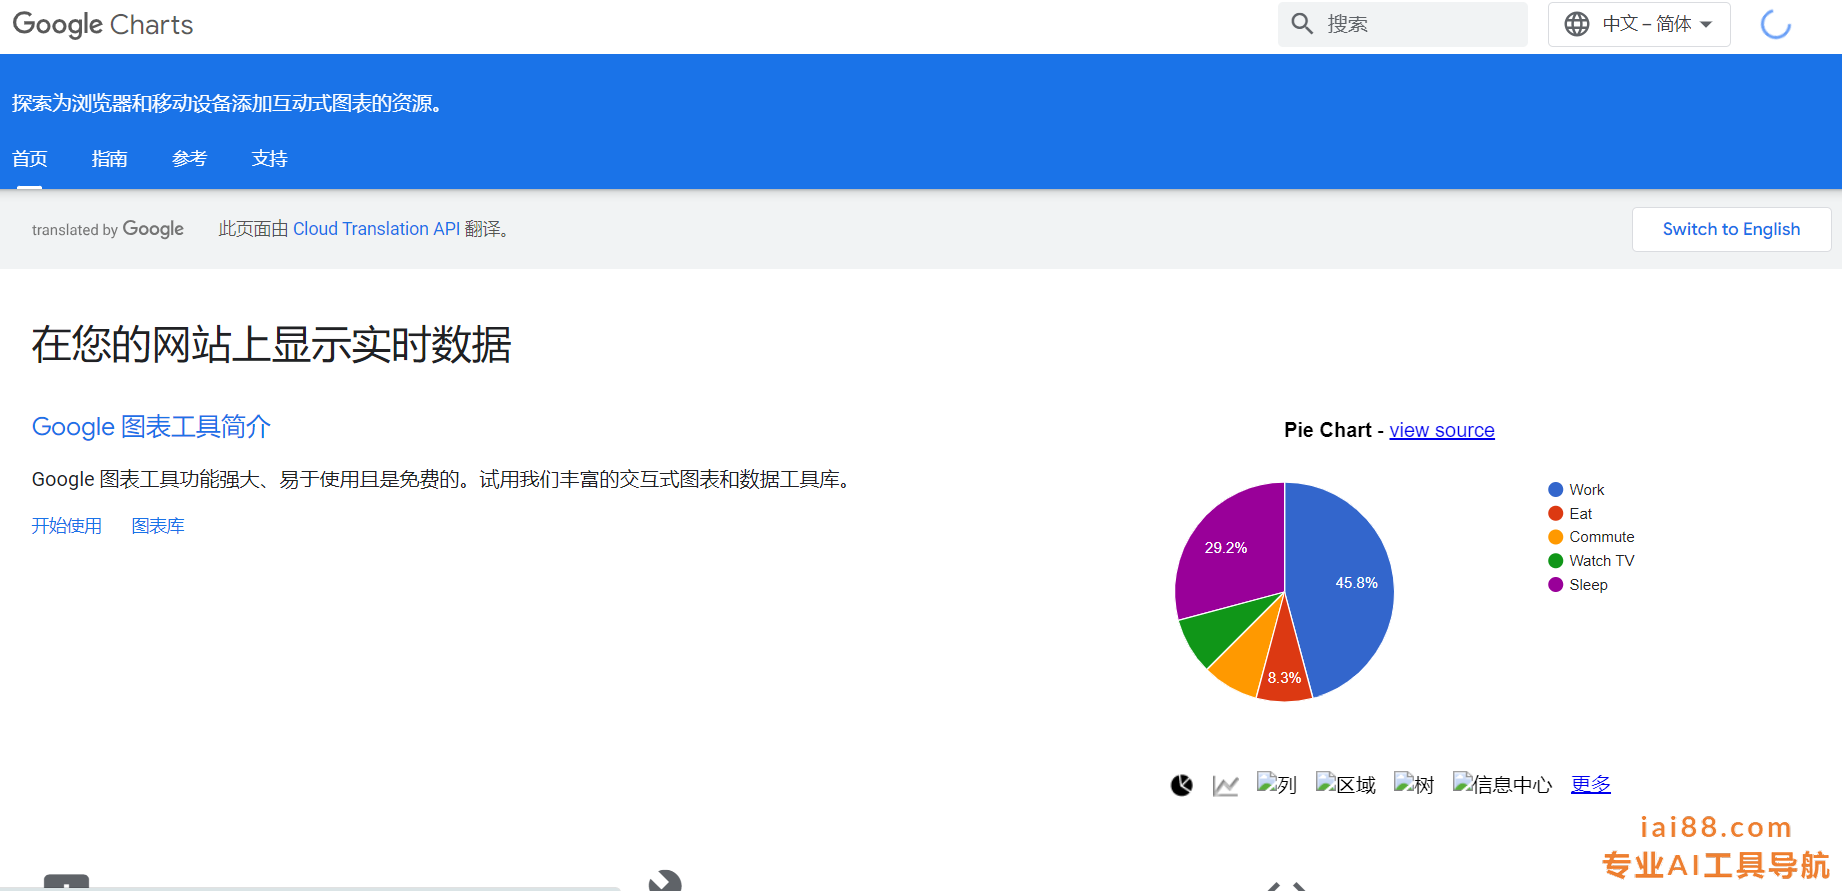Click the green Watch TV pie slice

click(x=1215, y=633)
